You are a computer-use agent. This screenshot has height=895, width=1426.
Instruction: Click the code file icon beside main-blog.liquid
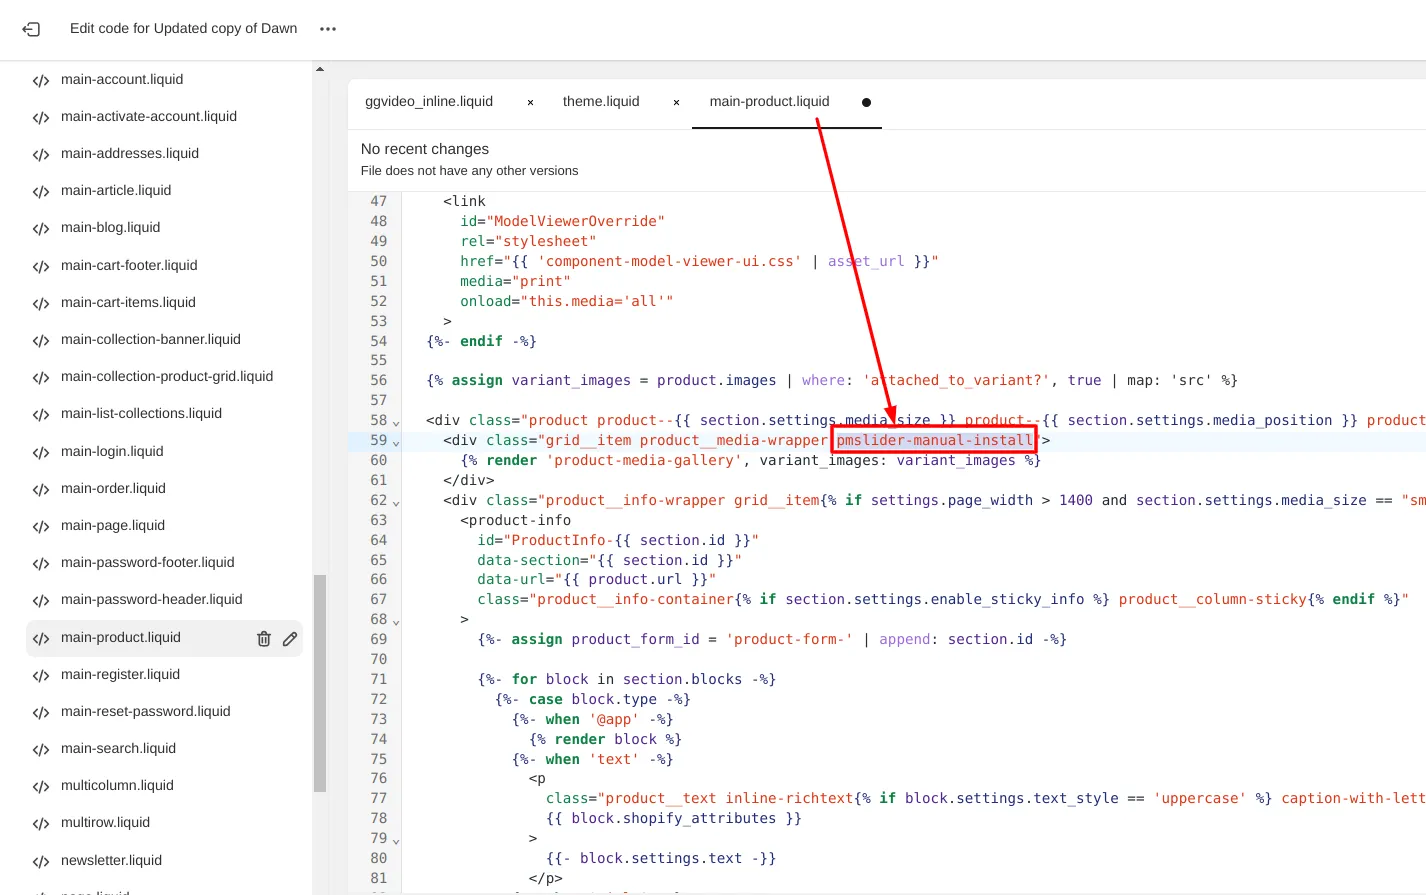click(40, 227)
